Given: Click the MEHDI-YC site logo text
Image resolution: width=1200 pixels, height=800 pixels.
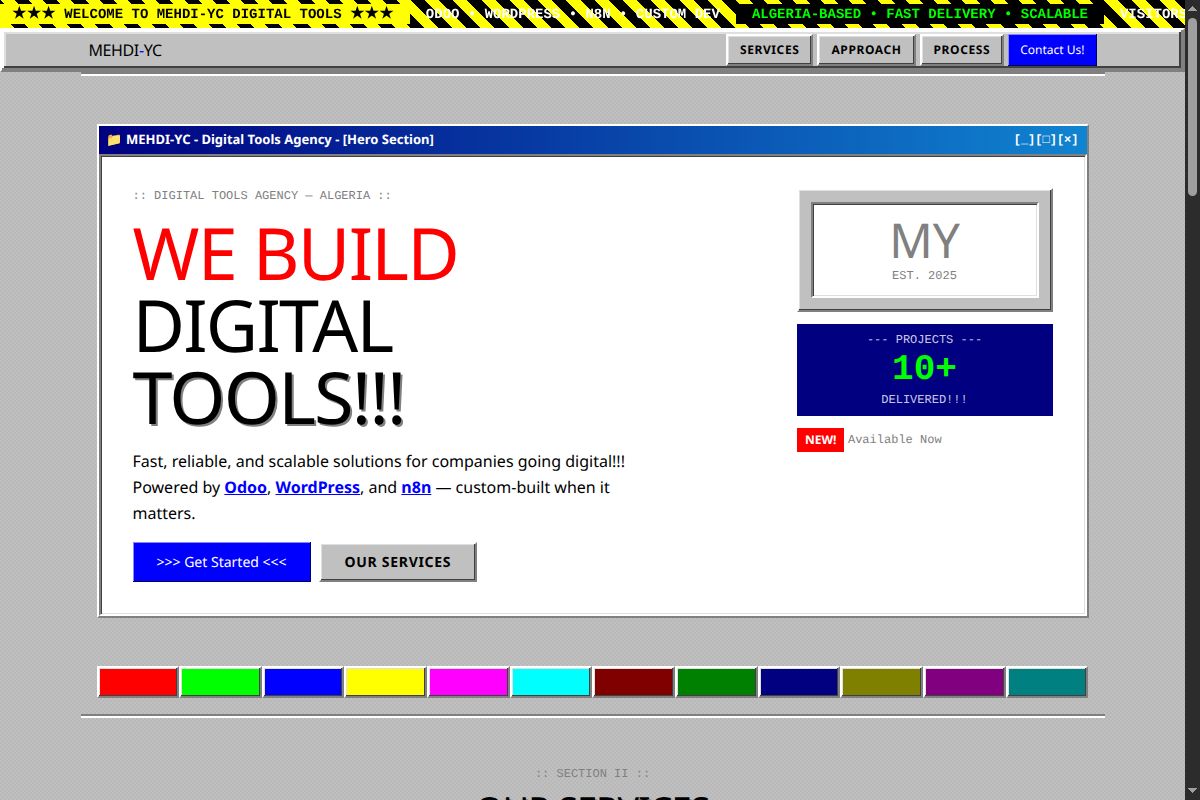Looking at the screenshot, I should (x=125, y=50).
